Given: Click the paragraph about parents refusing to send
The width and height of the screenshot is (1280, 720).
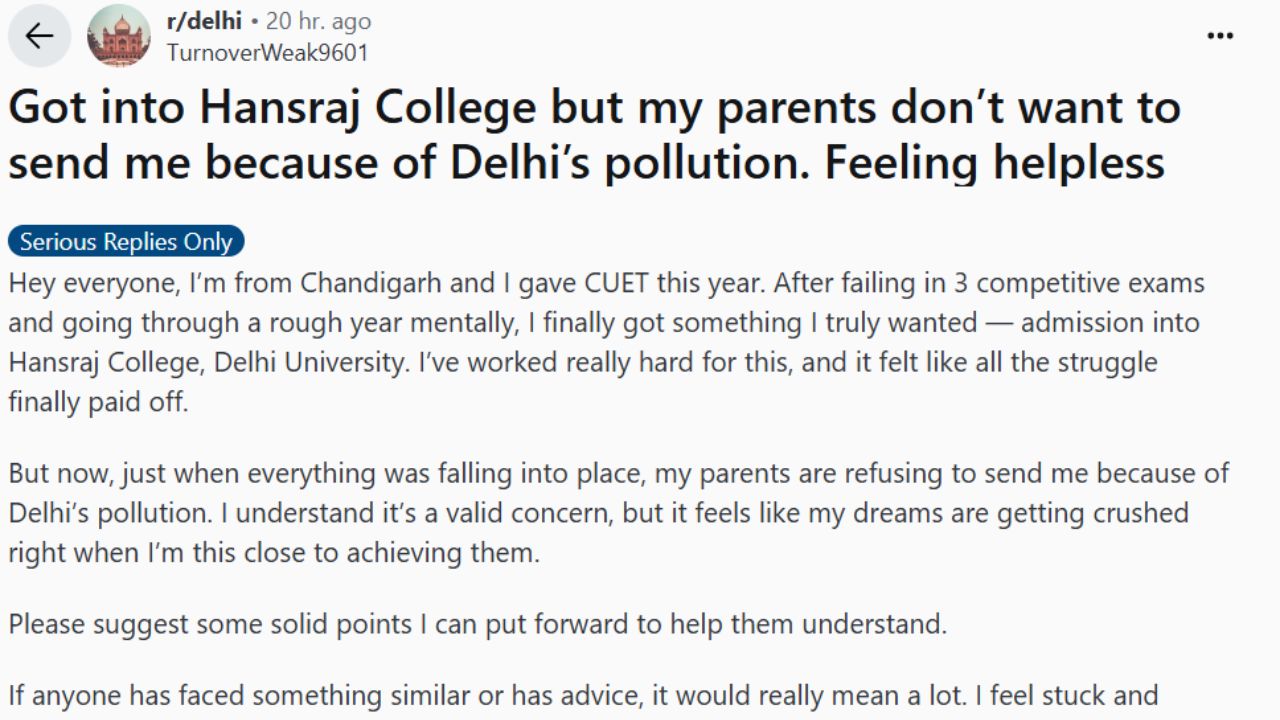Looking at the screenshot, I should [600, 512].
